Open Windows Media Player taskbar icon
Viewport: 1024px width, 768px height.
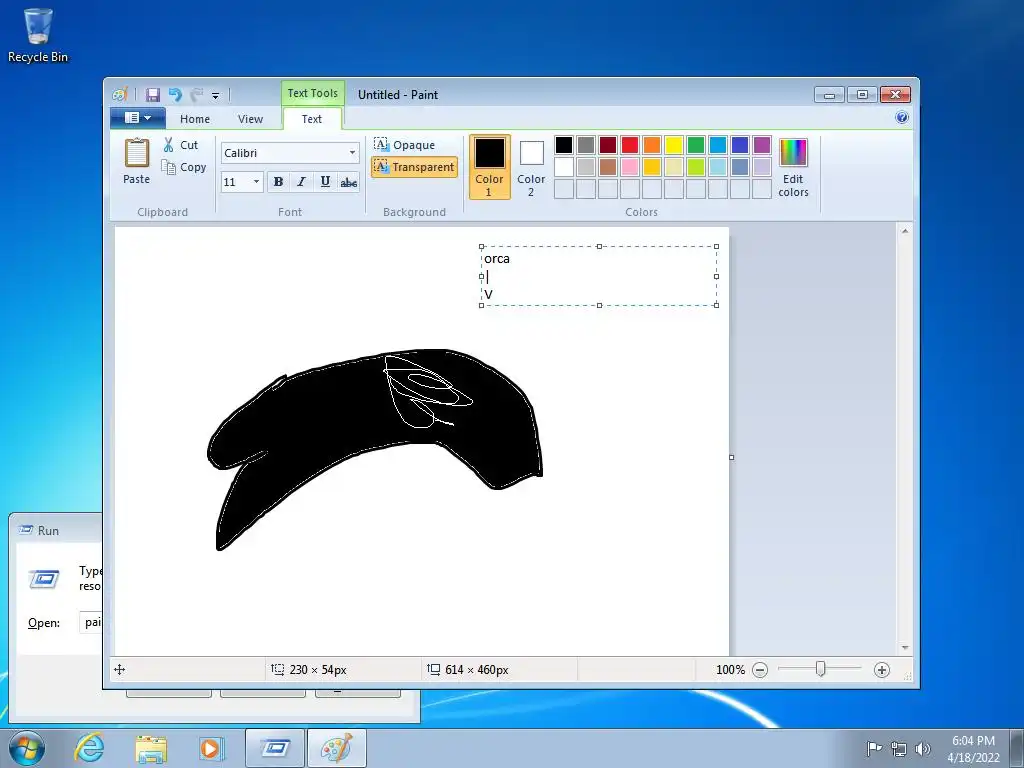(x=211, y=748)
